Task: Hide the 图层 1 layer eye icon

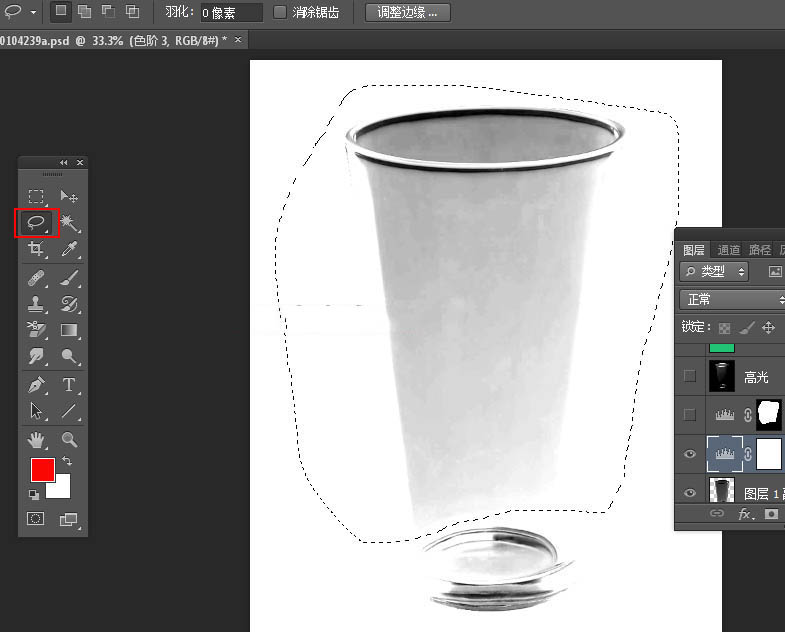Action: [690, 491]
